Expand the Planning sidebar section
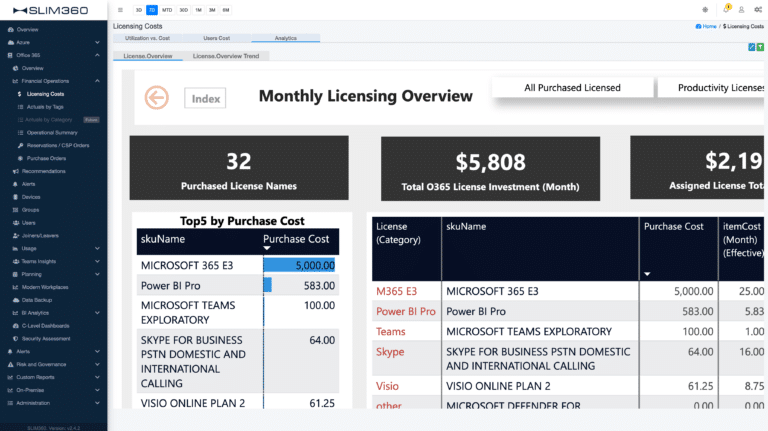768x431 pixels. pyautogui.click(x=53, y=274)
